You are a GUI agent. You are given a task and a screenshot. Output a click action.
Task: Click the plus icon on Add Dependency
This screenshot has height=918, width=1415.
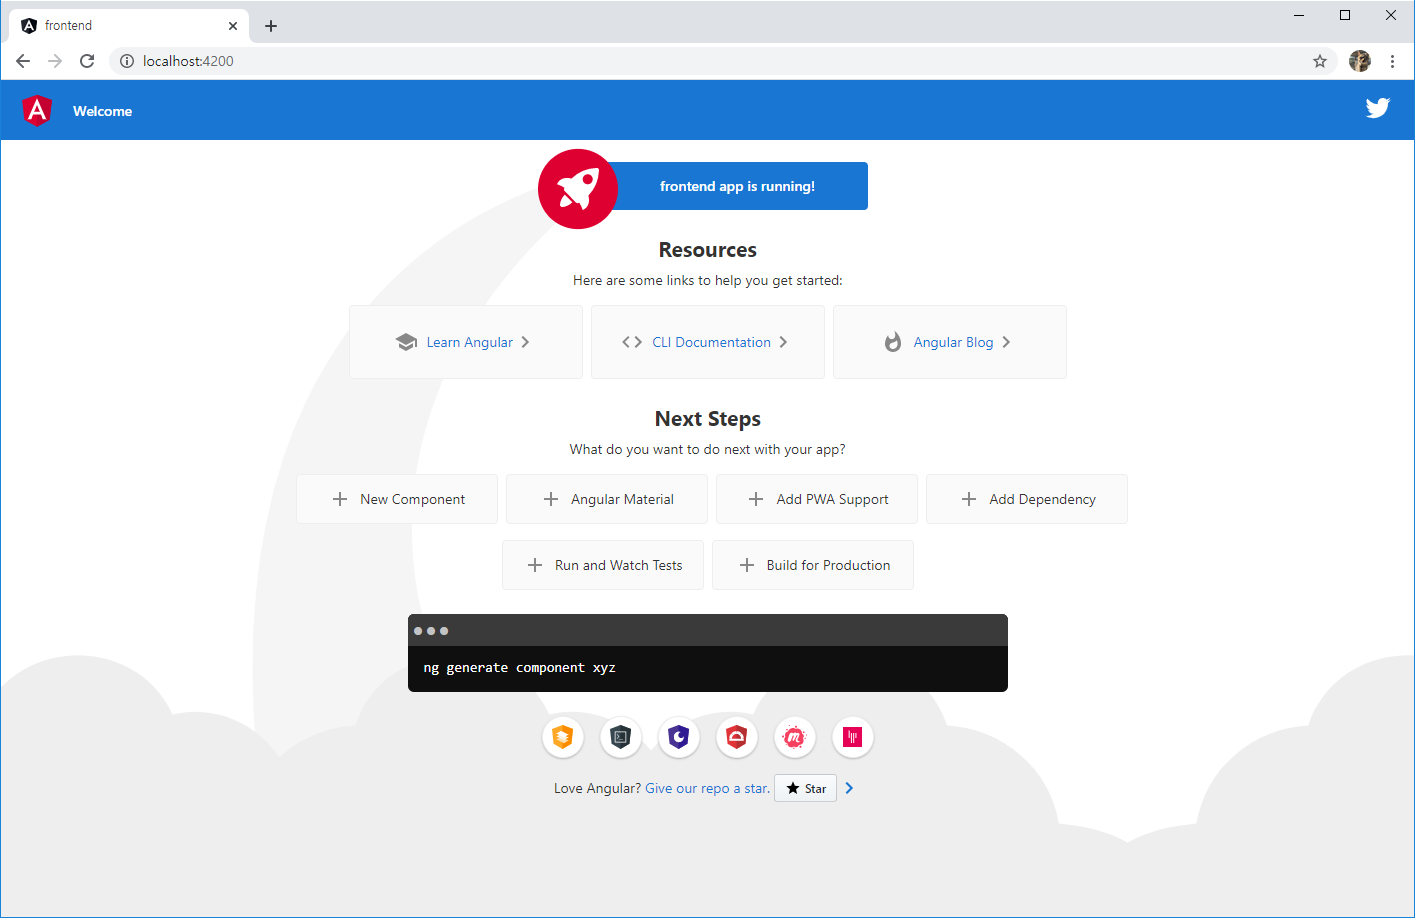[x=969, y=499]
